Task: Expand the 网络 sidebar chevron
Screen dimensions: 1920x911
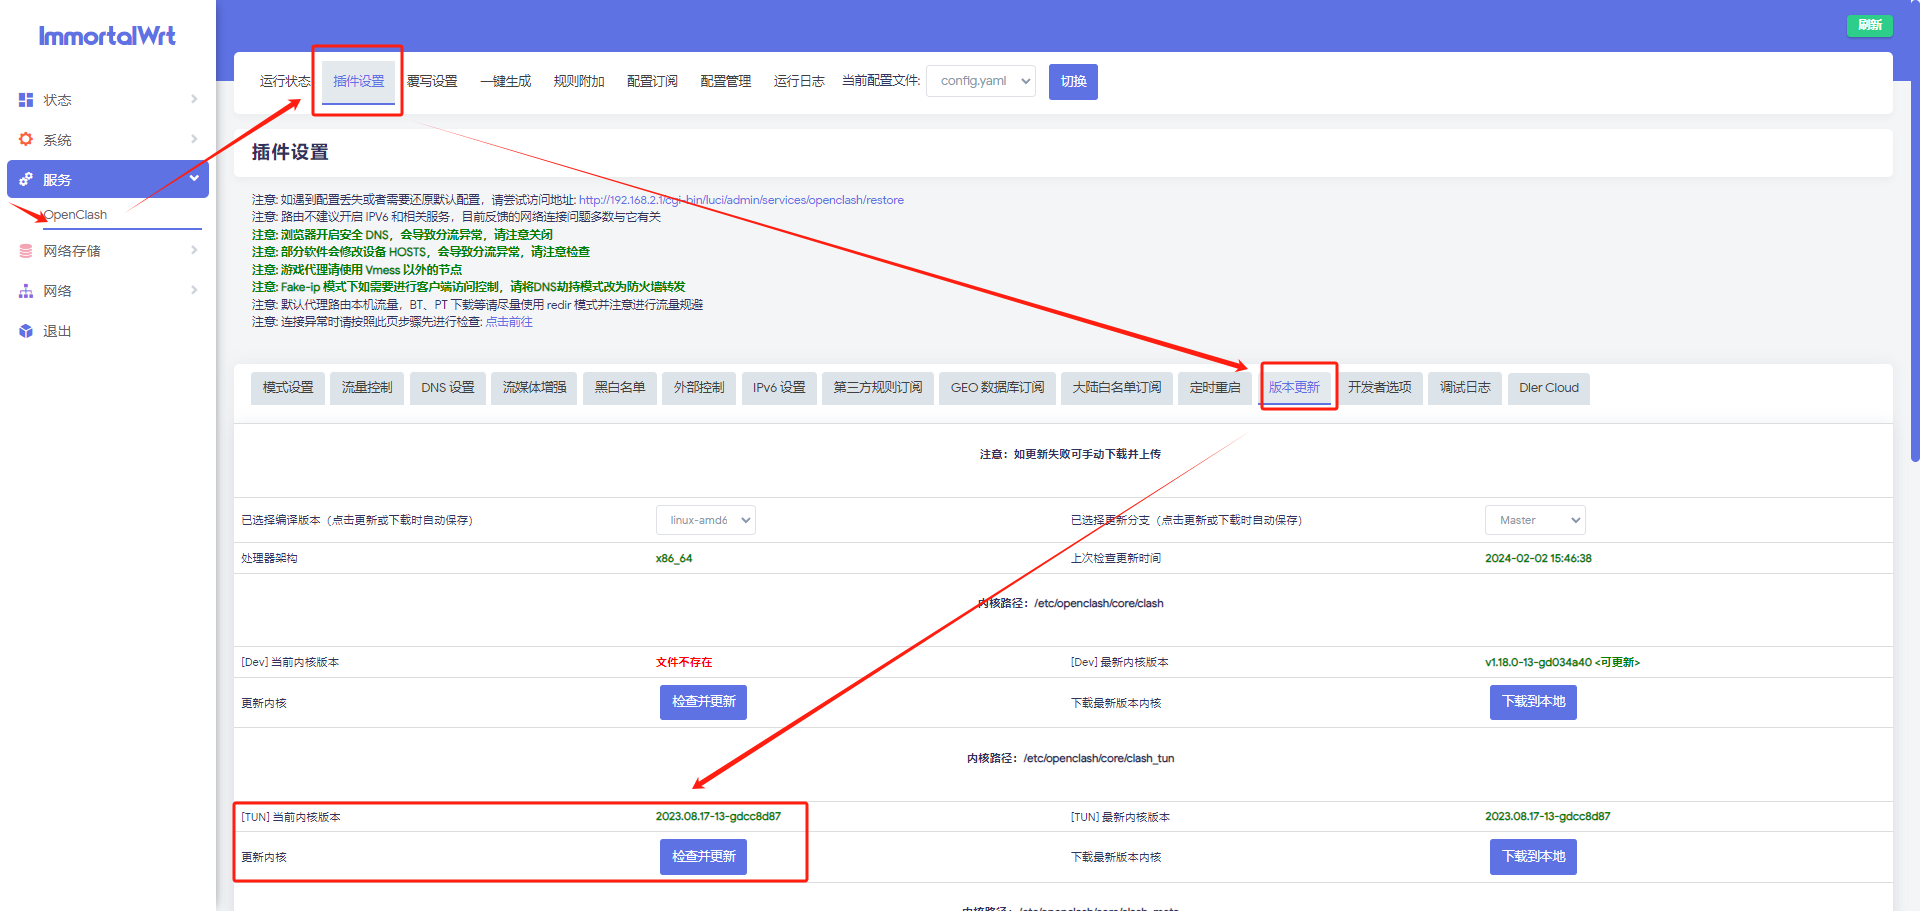Action: click(193, 290)
